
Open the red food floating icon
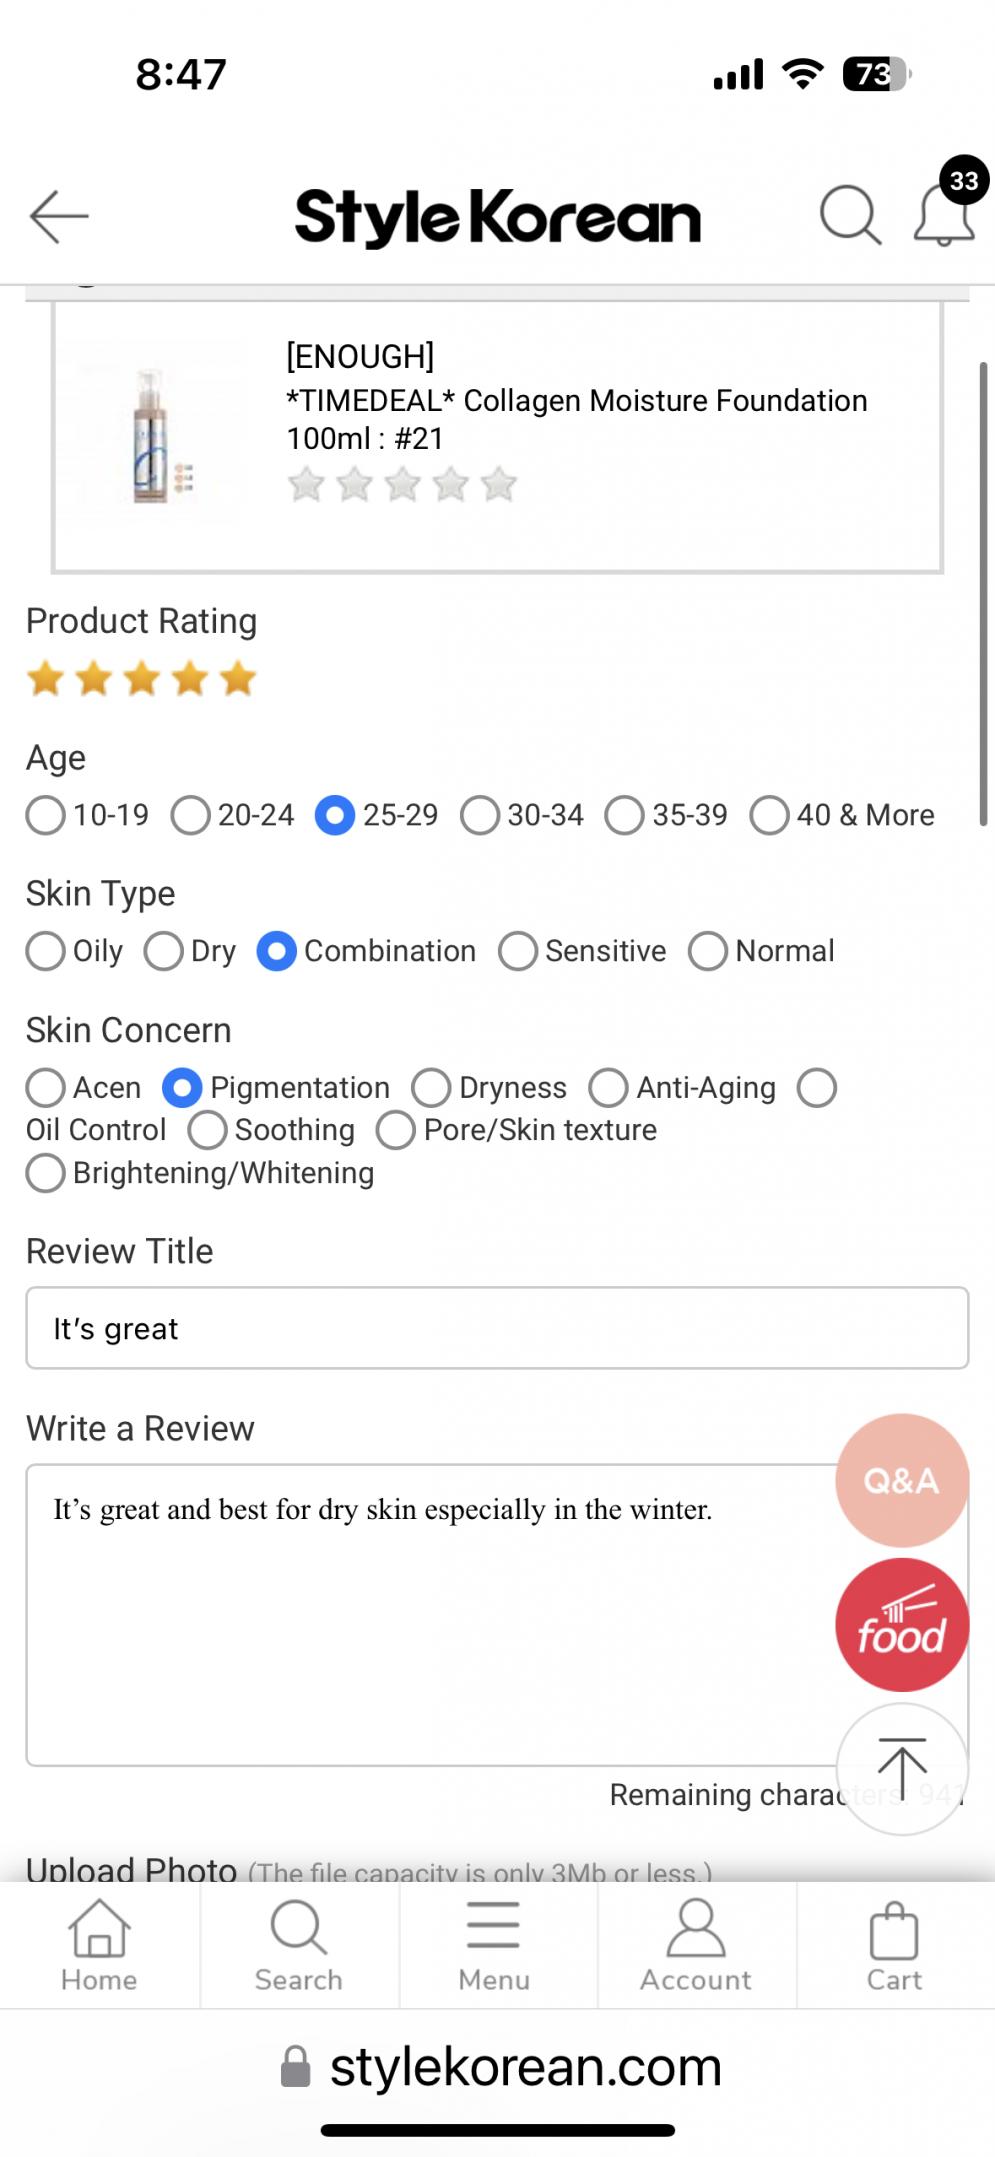902,1625
